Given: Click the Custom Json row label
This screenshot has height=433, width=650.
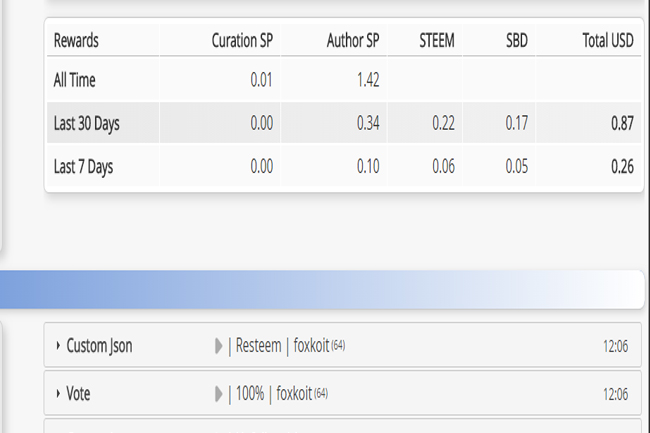Looking at the screenshot, I should pyautogui.click(x=99, y=346).
